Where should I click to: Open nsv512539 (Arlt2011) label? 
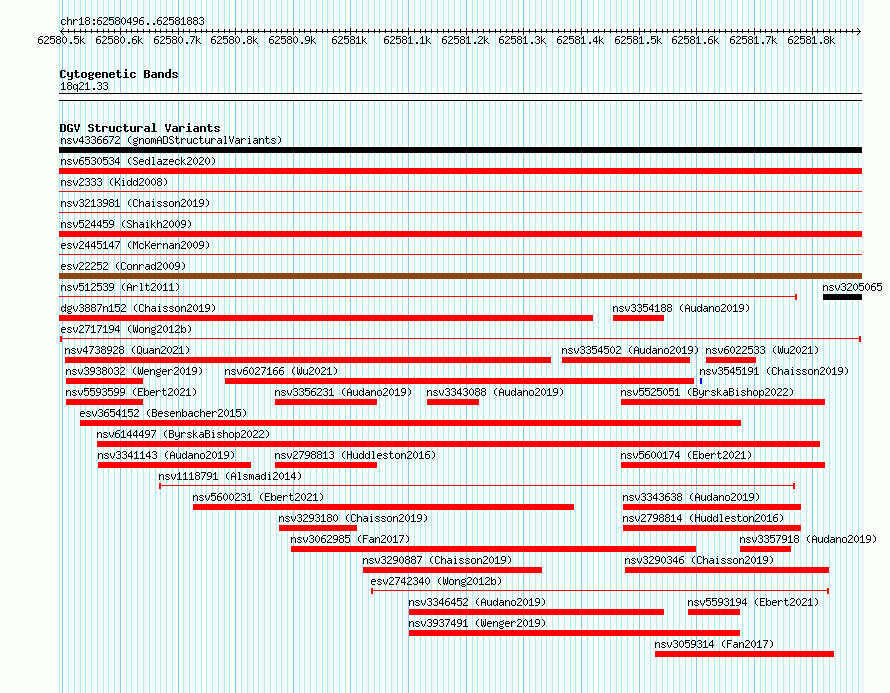[120, 287]
